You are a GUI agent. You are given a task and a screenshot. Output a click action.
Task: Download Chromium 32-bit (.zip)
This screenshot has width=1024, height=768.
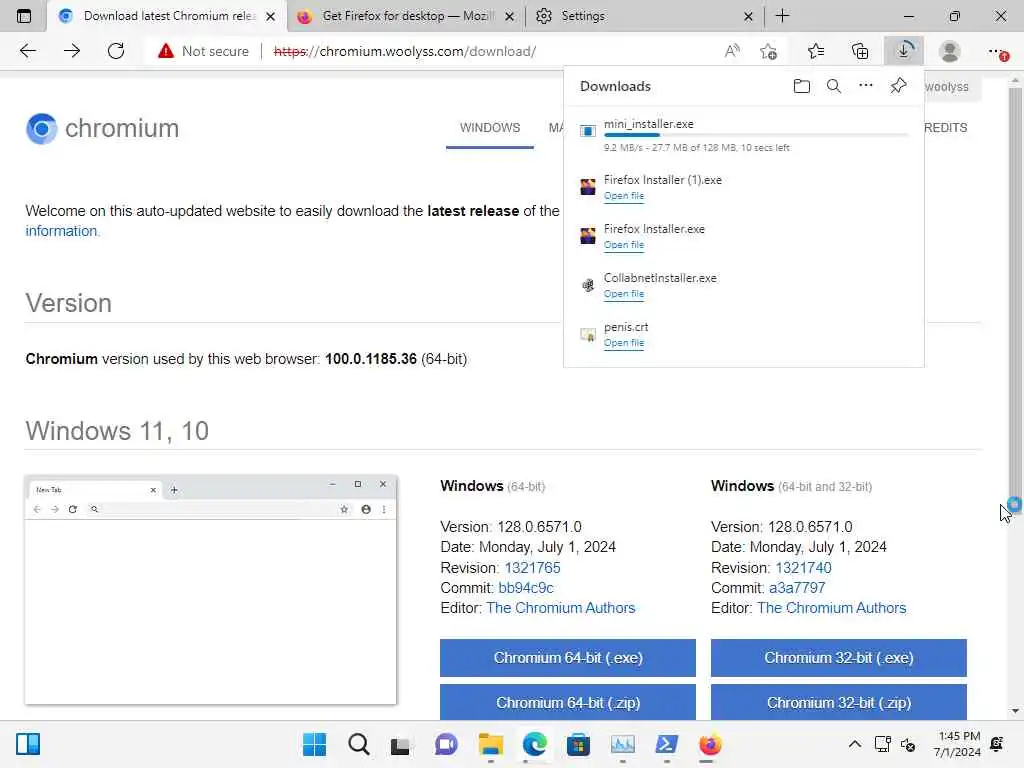839,703
